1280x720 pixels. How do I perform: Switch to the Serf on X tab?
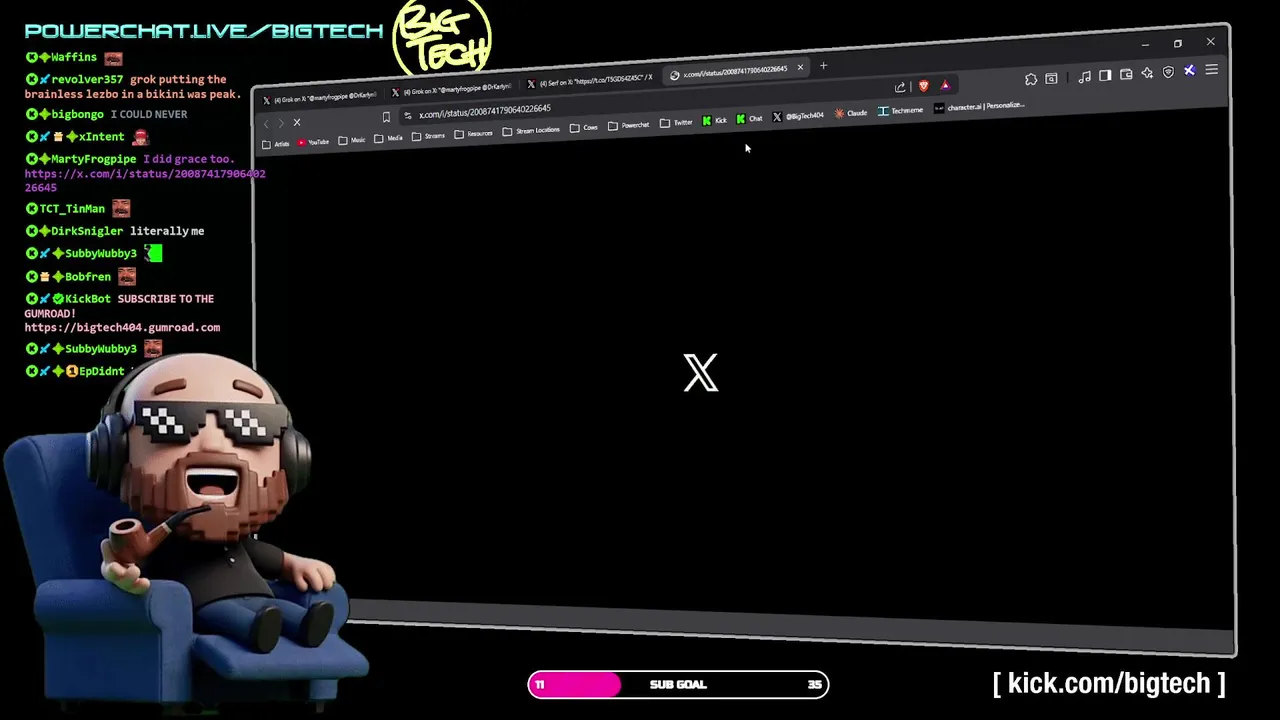(590, 81)
